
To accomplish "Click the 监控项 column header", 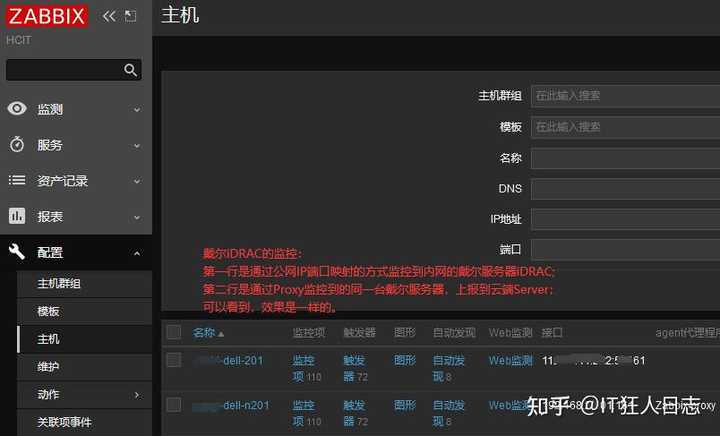I will coord(309,333).
